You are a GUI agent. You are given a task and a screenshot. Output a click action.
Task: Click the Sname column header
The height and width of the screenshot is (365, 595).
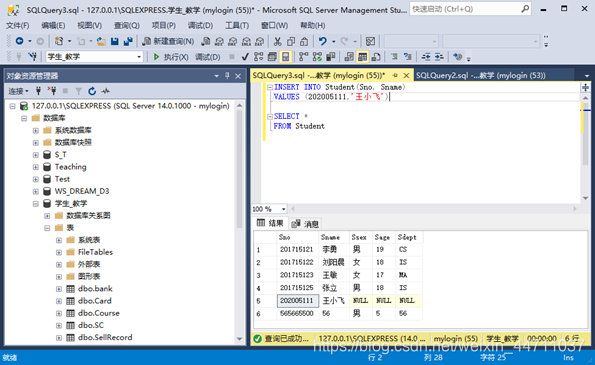click(x=333, y=237)
